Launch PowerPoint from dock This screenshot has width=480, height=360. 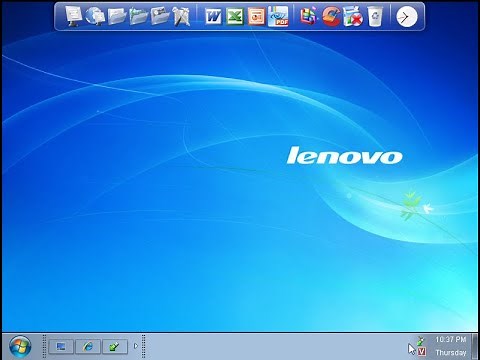coord(256,16)
